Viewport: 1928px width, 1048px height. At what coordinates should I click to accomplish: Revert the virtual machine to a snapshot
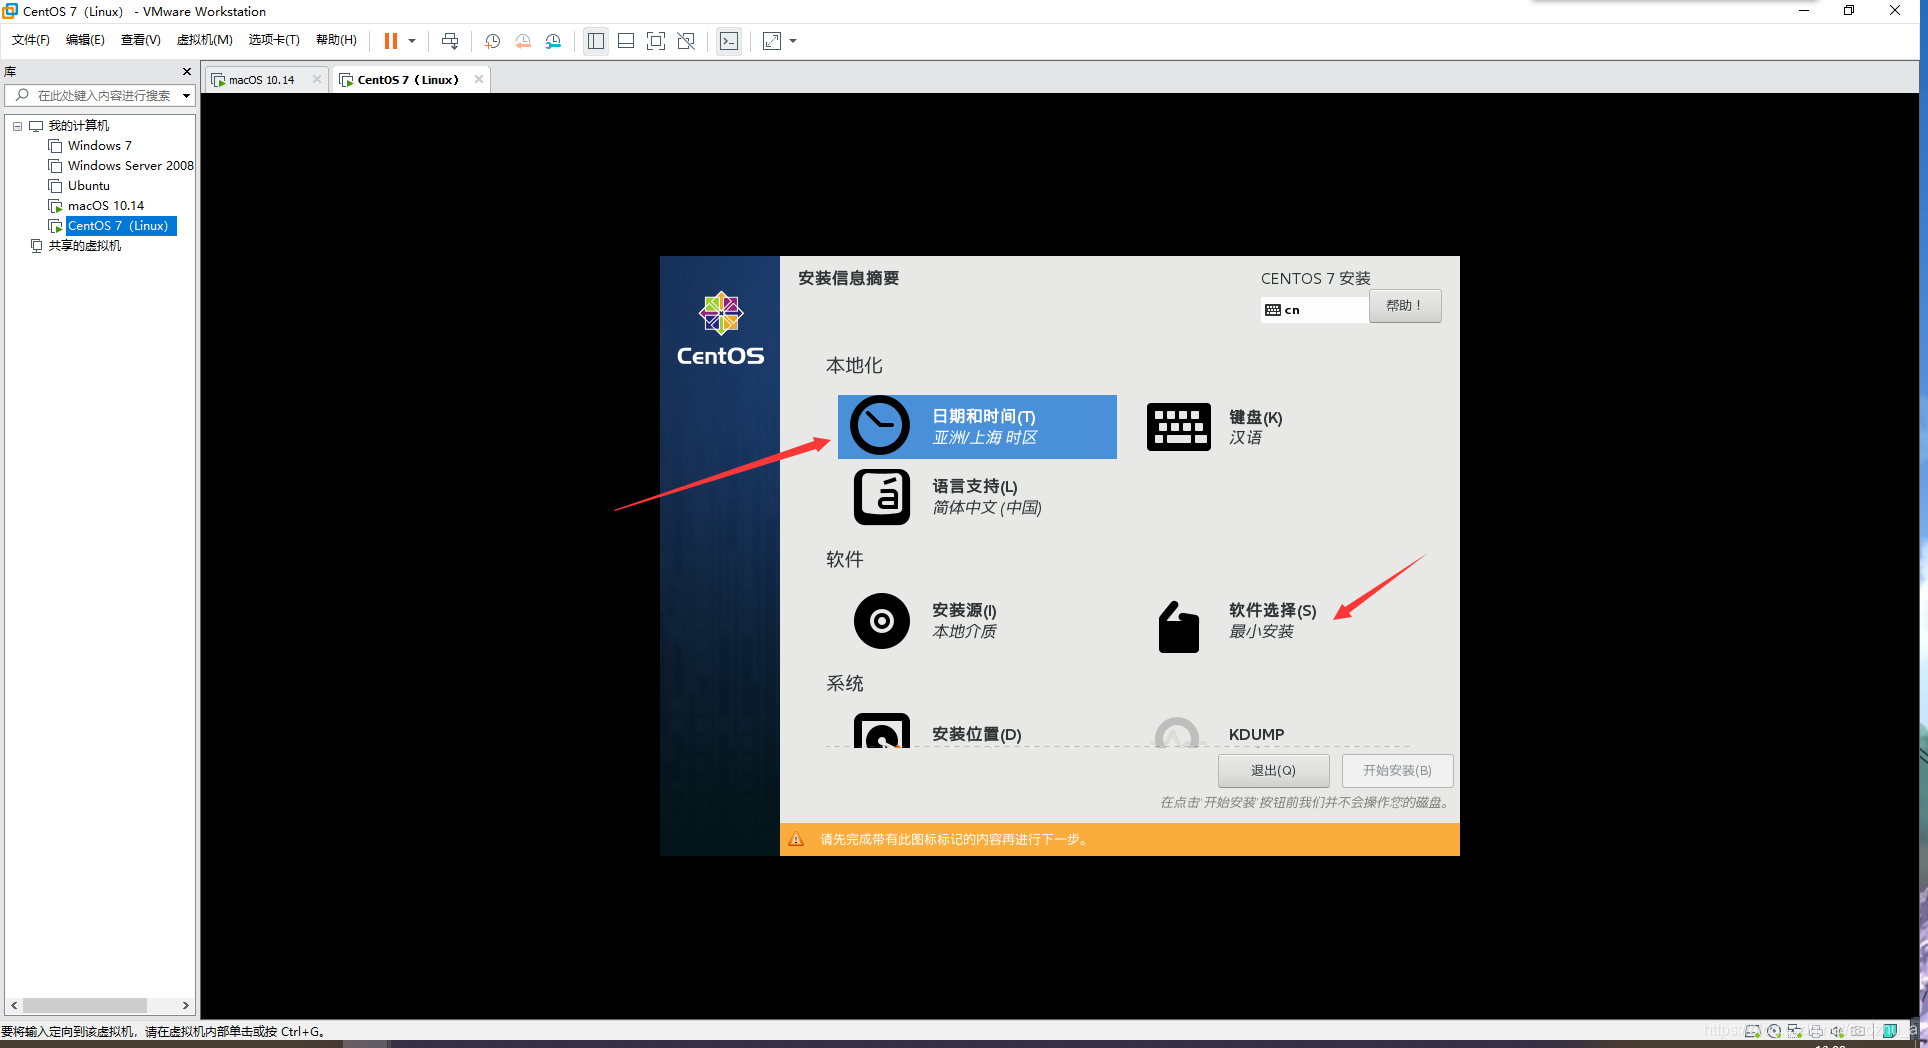(x=523, y=41)
